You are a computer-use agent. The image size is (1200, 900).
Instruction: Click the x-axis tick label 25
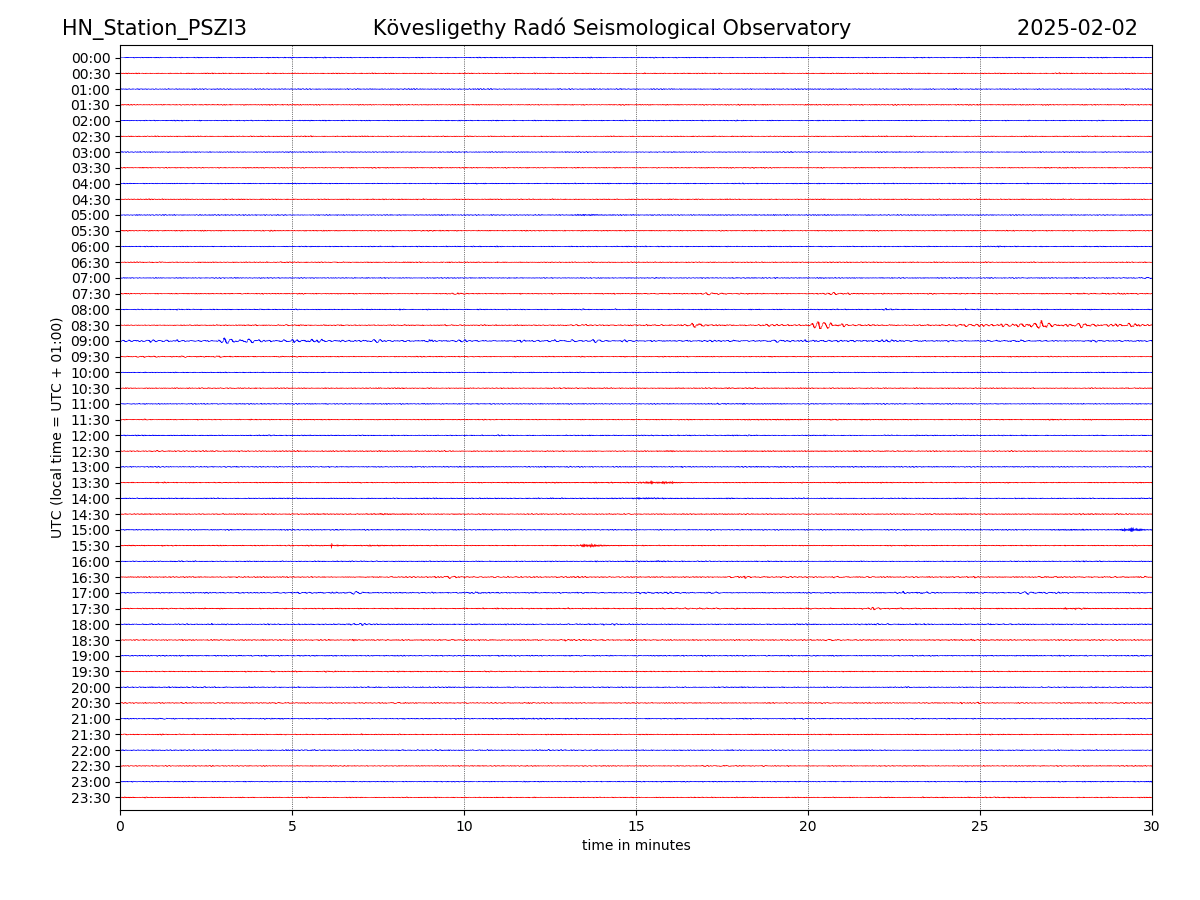point(980,826)
